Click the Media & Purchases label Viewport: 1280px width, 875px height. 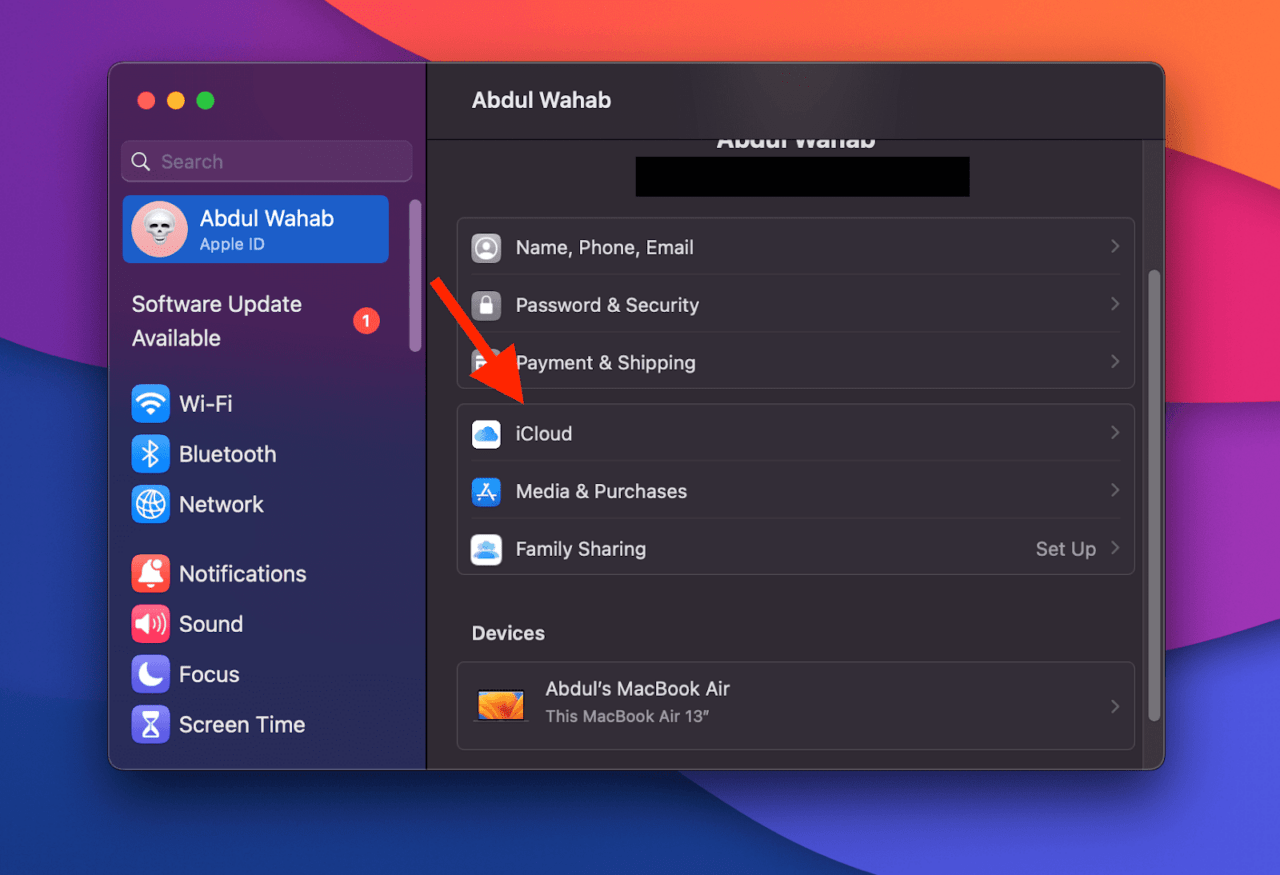tap(601, 491)
